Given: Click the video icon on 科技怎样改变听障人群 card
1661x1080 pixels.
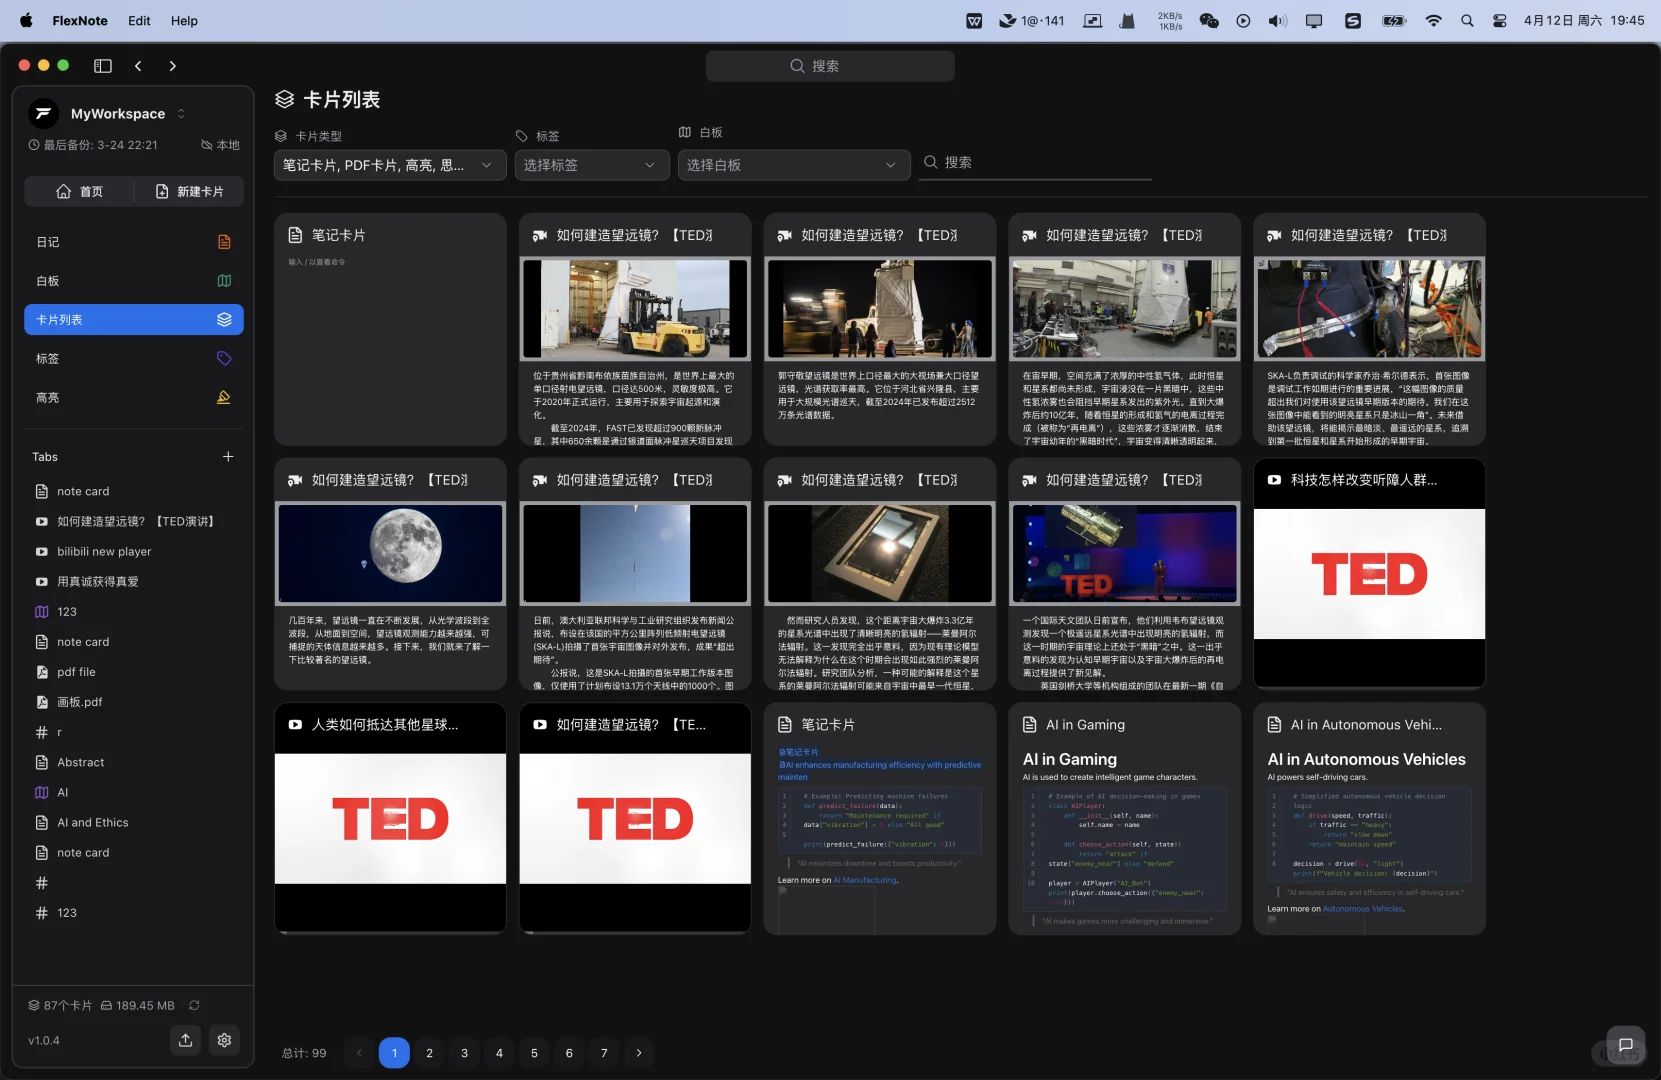Looking at the screenshot, I should (x=1274, y=480).
